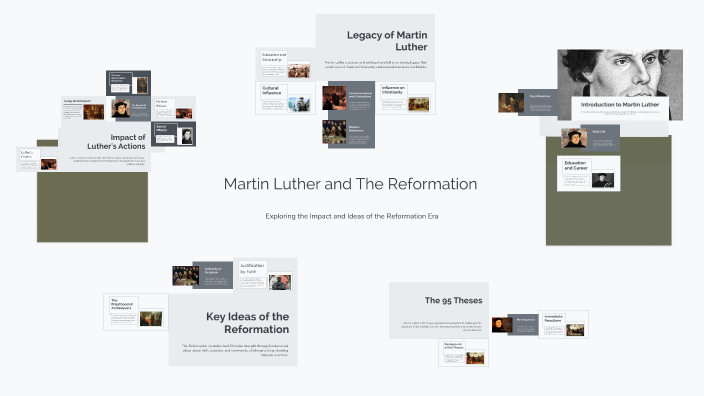The width and height of the screenshot is (704, 396).
Task: Open the 'Commemorations and Celebrations' slide
Action: [348, 98]
